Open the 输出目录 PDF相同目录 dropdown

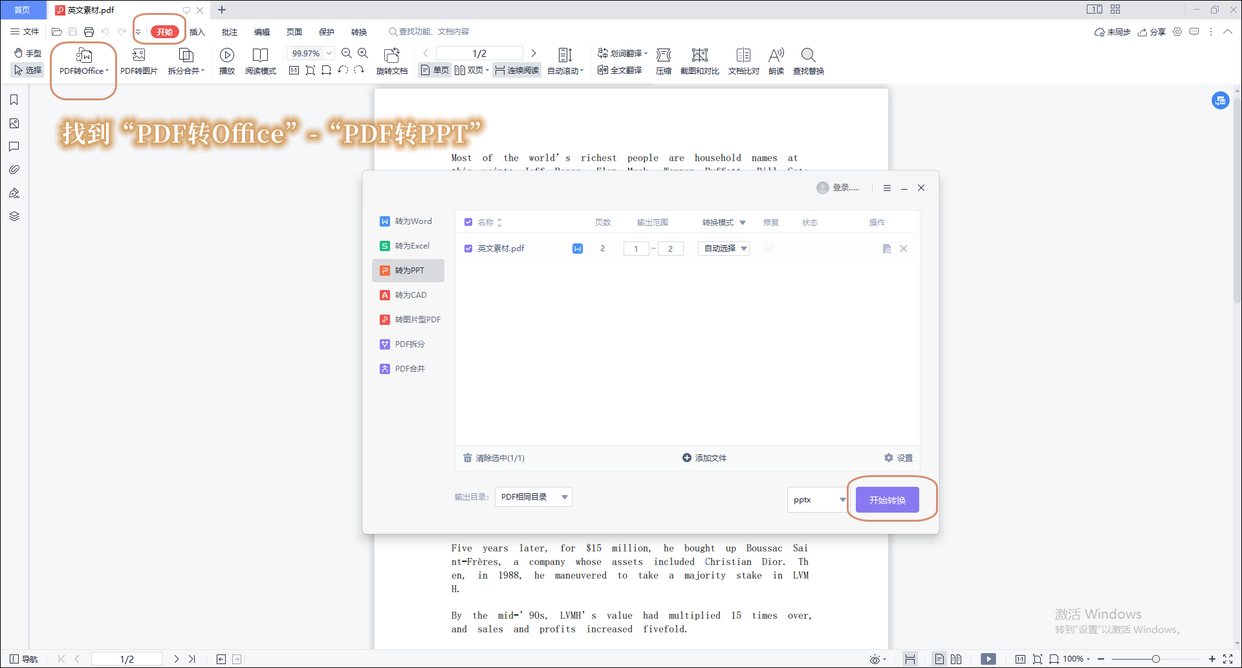click(534, 497)
